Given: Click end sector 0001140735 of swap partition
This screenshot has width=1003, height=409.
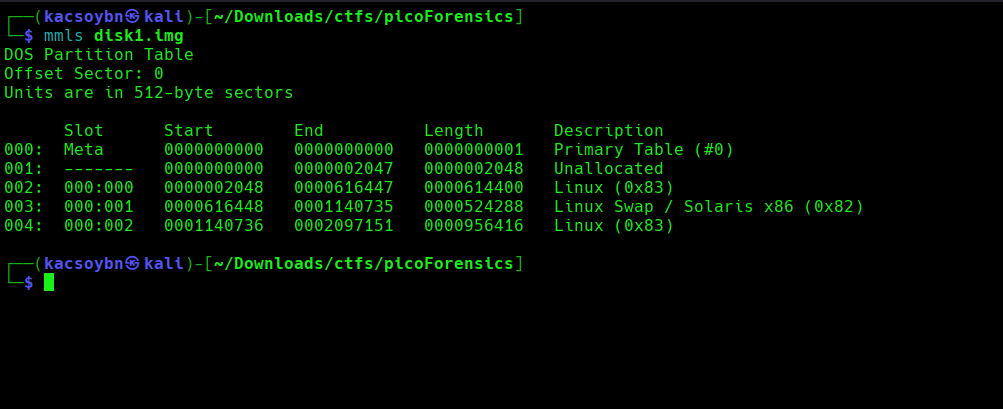Looking at the screenshot, I should (x=344, y=207).
